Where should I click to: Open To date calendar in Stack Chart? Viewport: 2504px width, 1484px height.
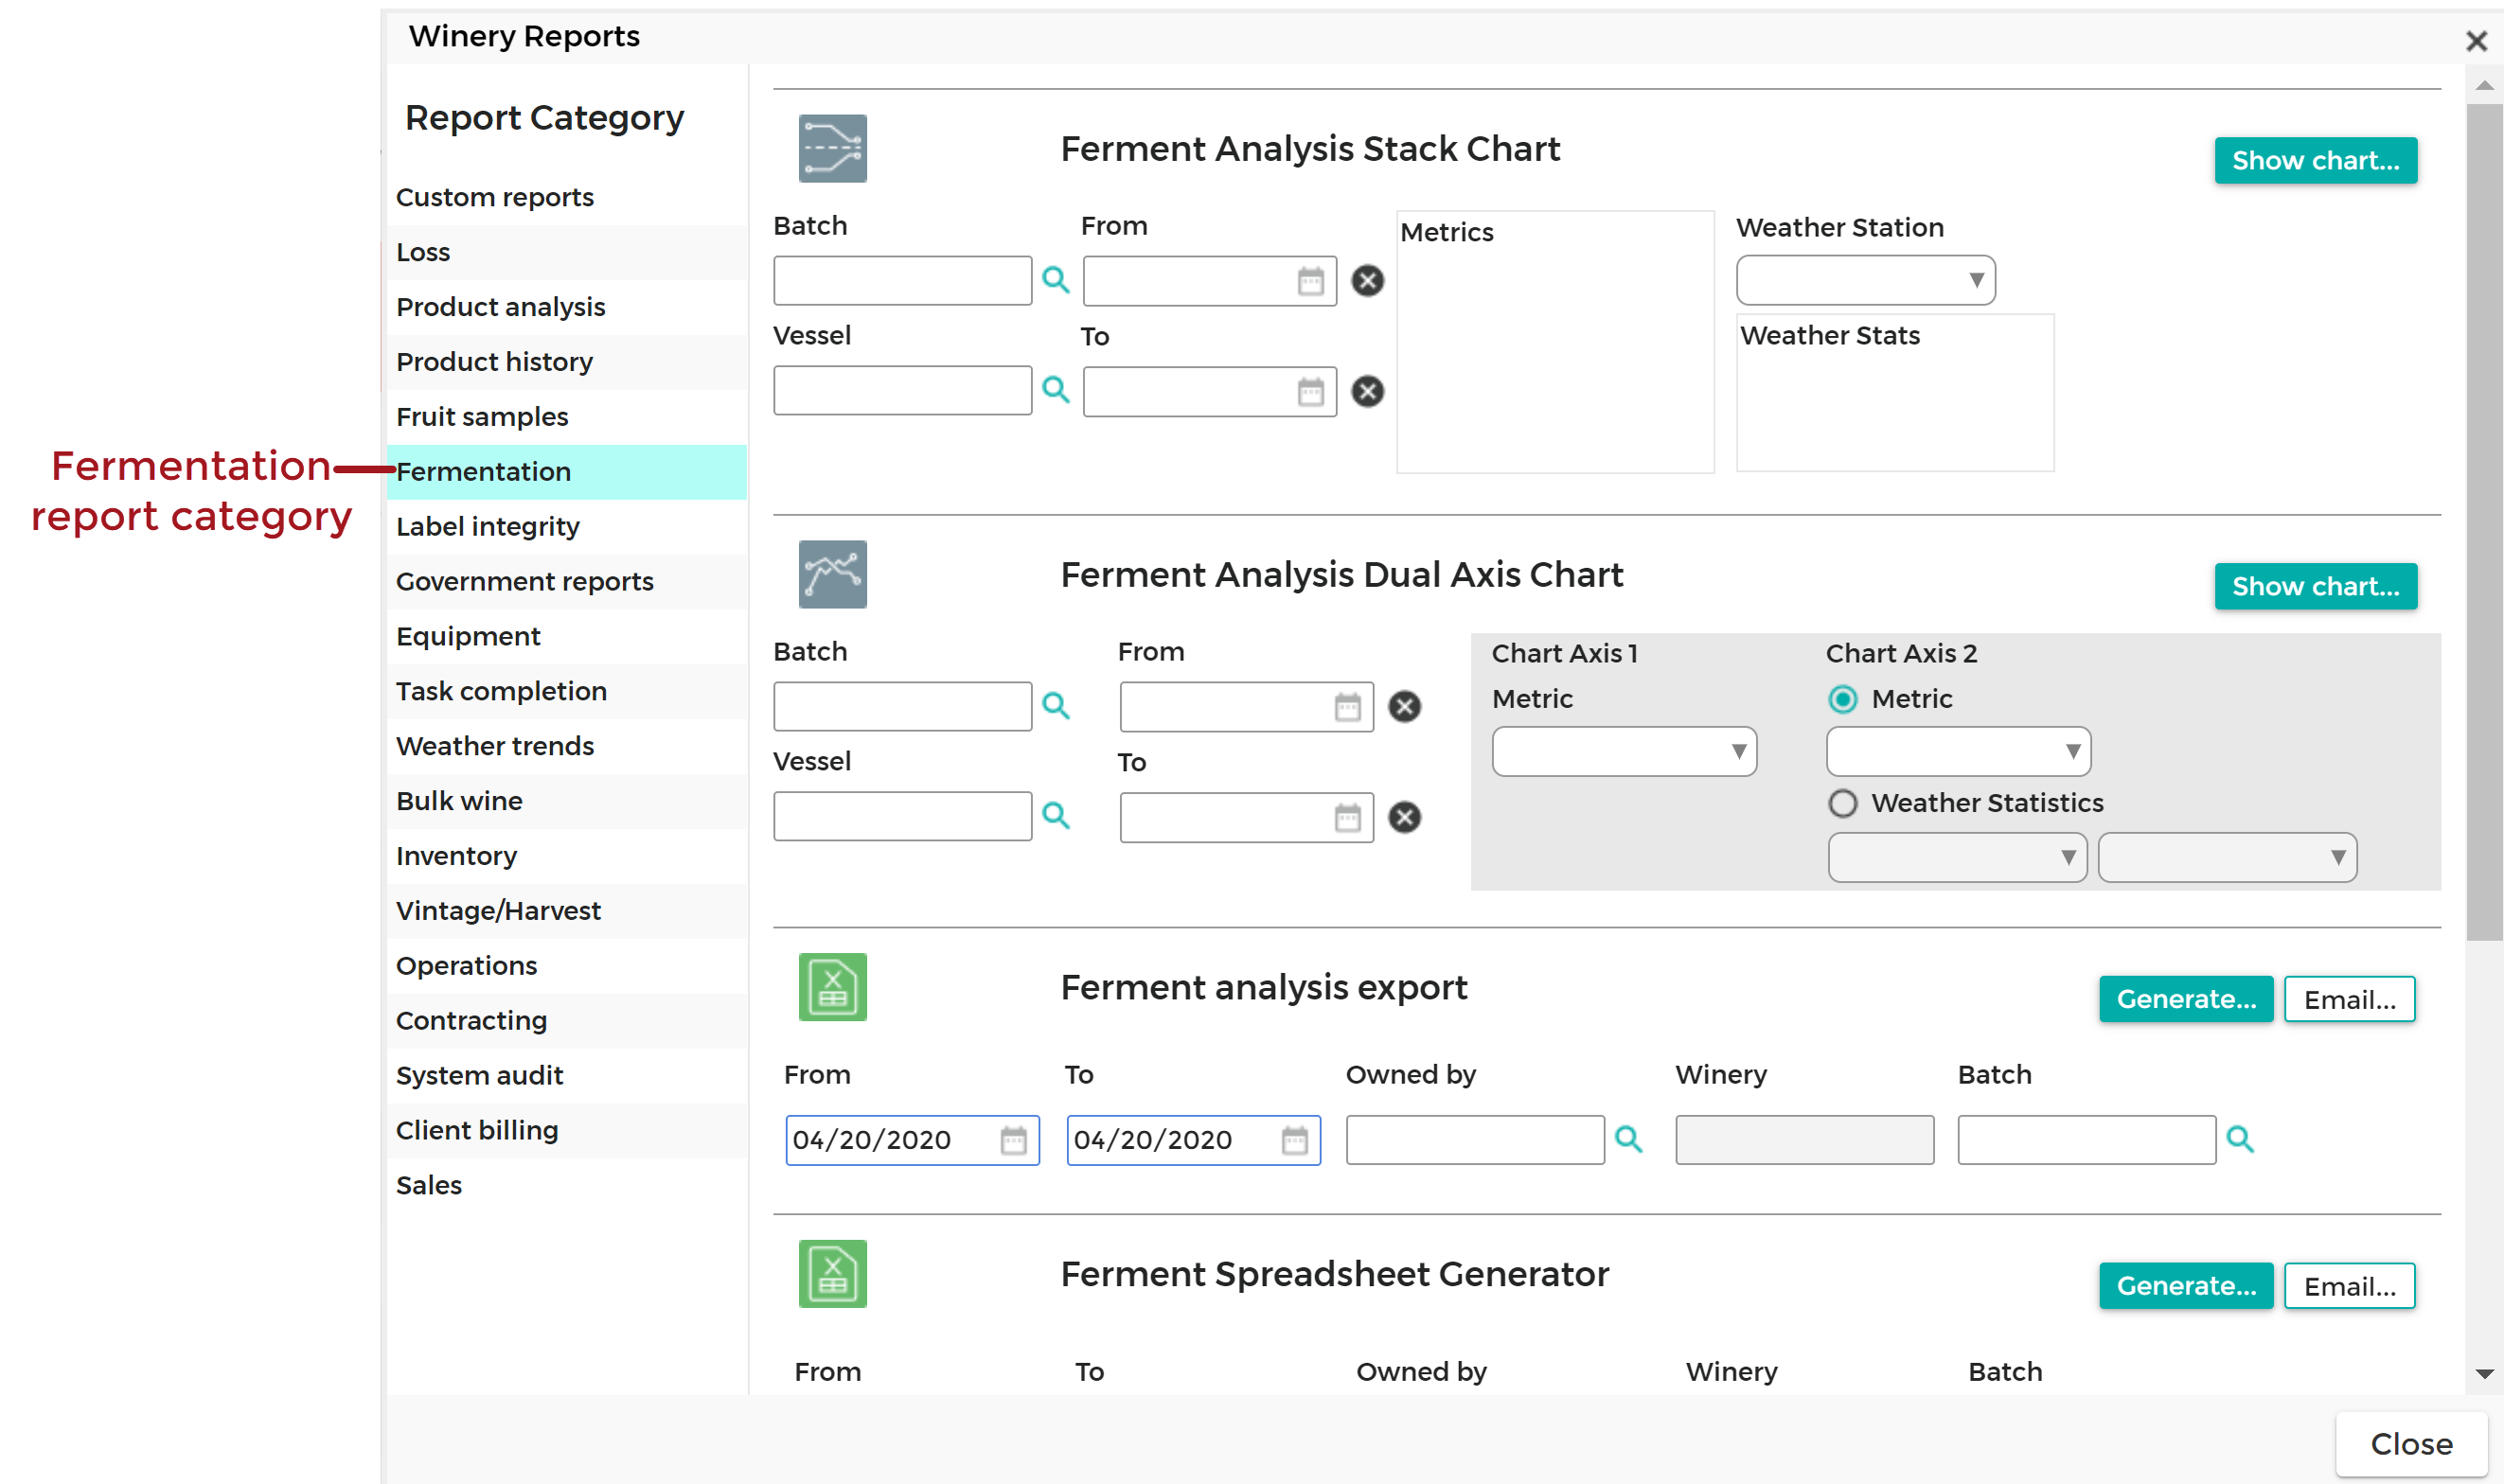(x=1310, y=391)
